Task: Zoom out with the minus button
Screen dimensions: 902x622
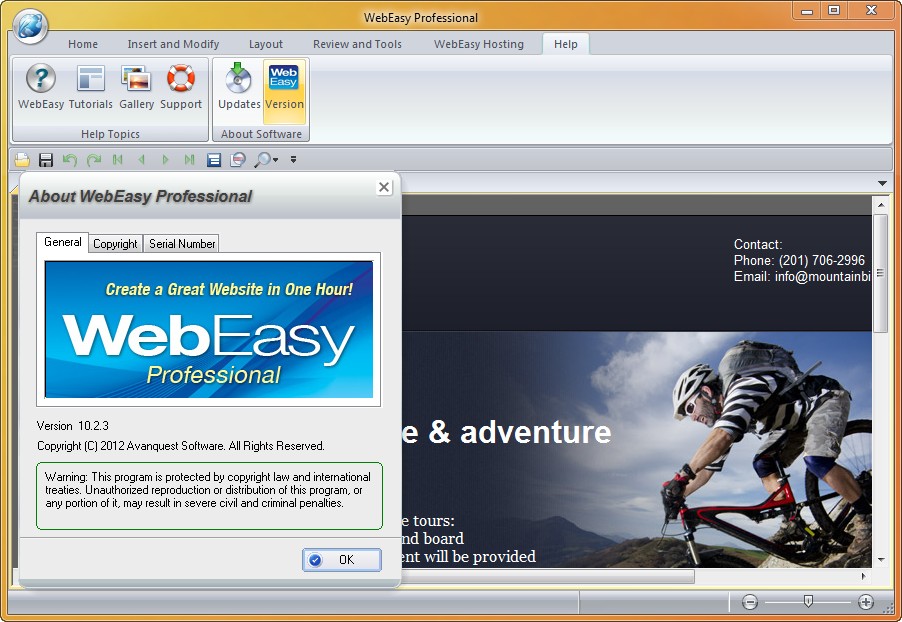Action: (x=750, y=602)
